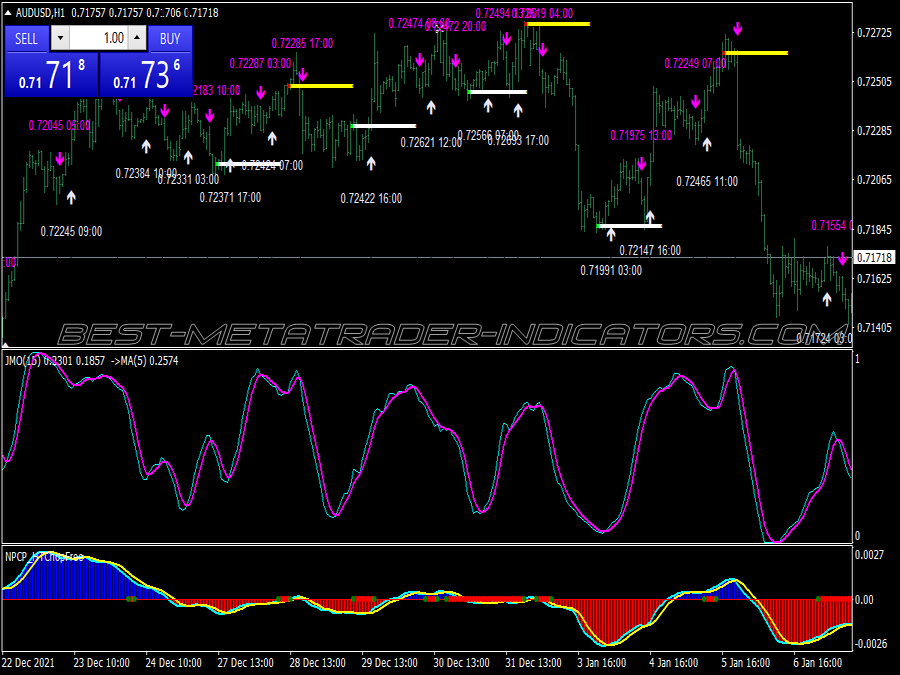Viewport: 900px width, 675px height.
Task: Click the AUDUSD,H1 chart title text
Action: point(40,13)
